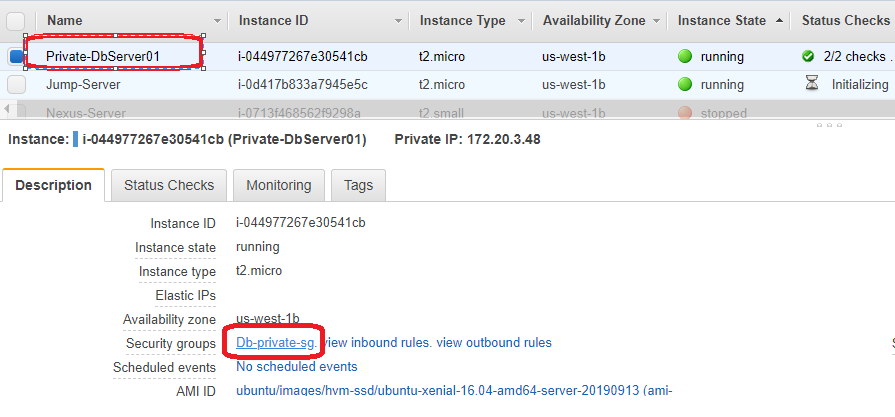Viewport: 895px width, 417px height.
Task: Click the Instance State column header
Action: (721, 21)
